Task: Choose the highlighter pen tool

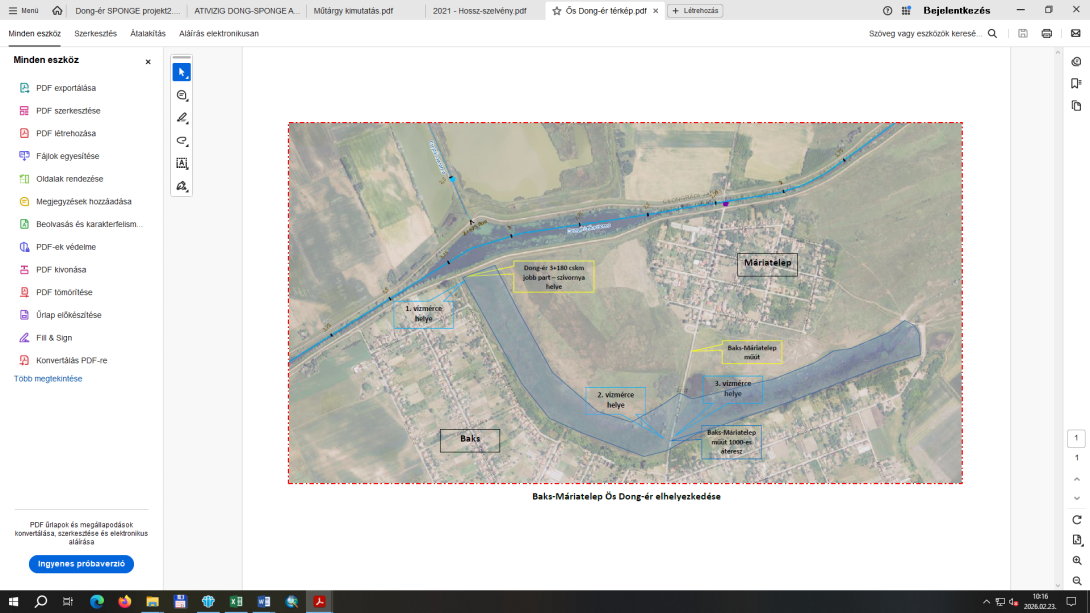Action: [x=181, y=118]
